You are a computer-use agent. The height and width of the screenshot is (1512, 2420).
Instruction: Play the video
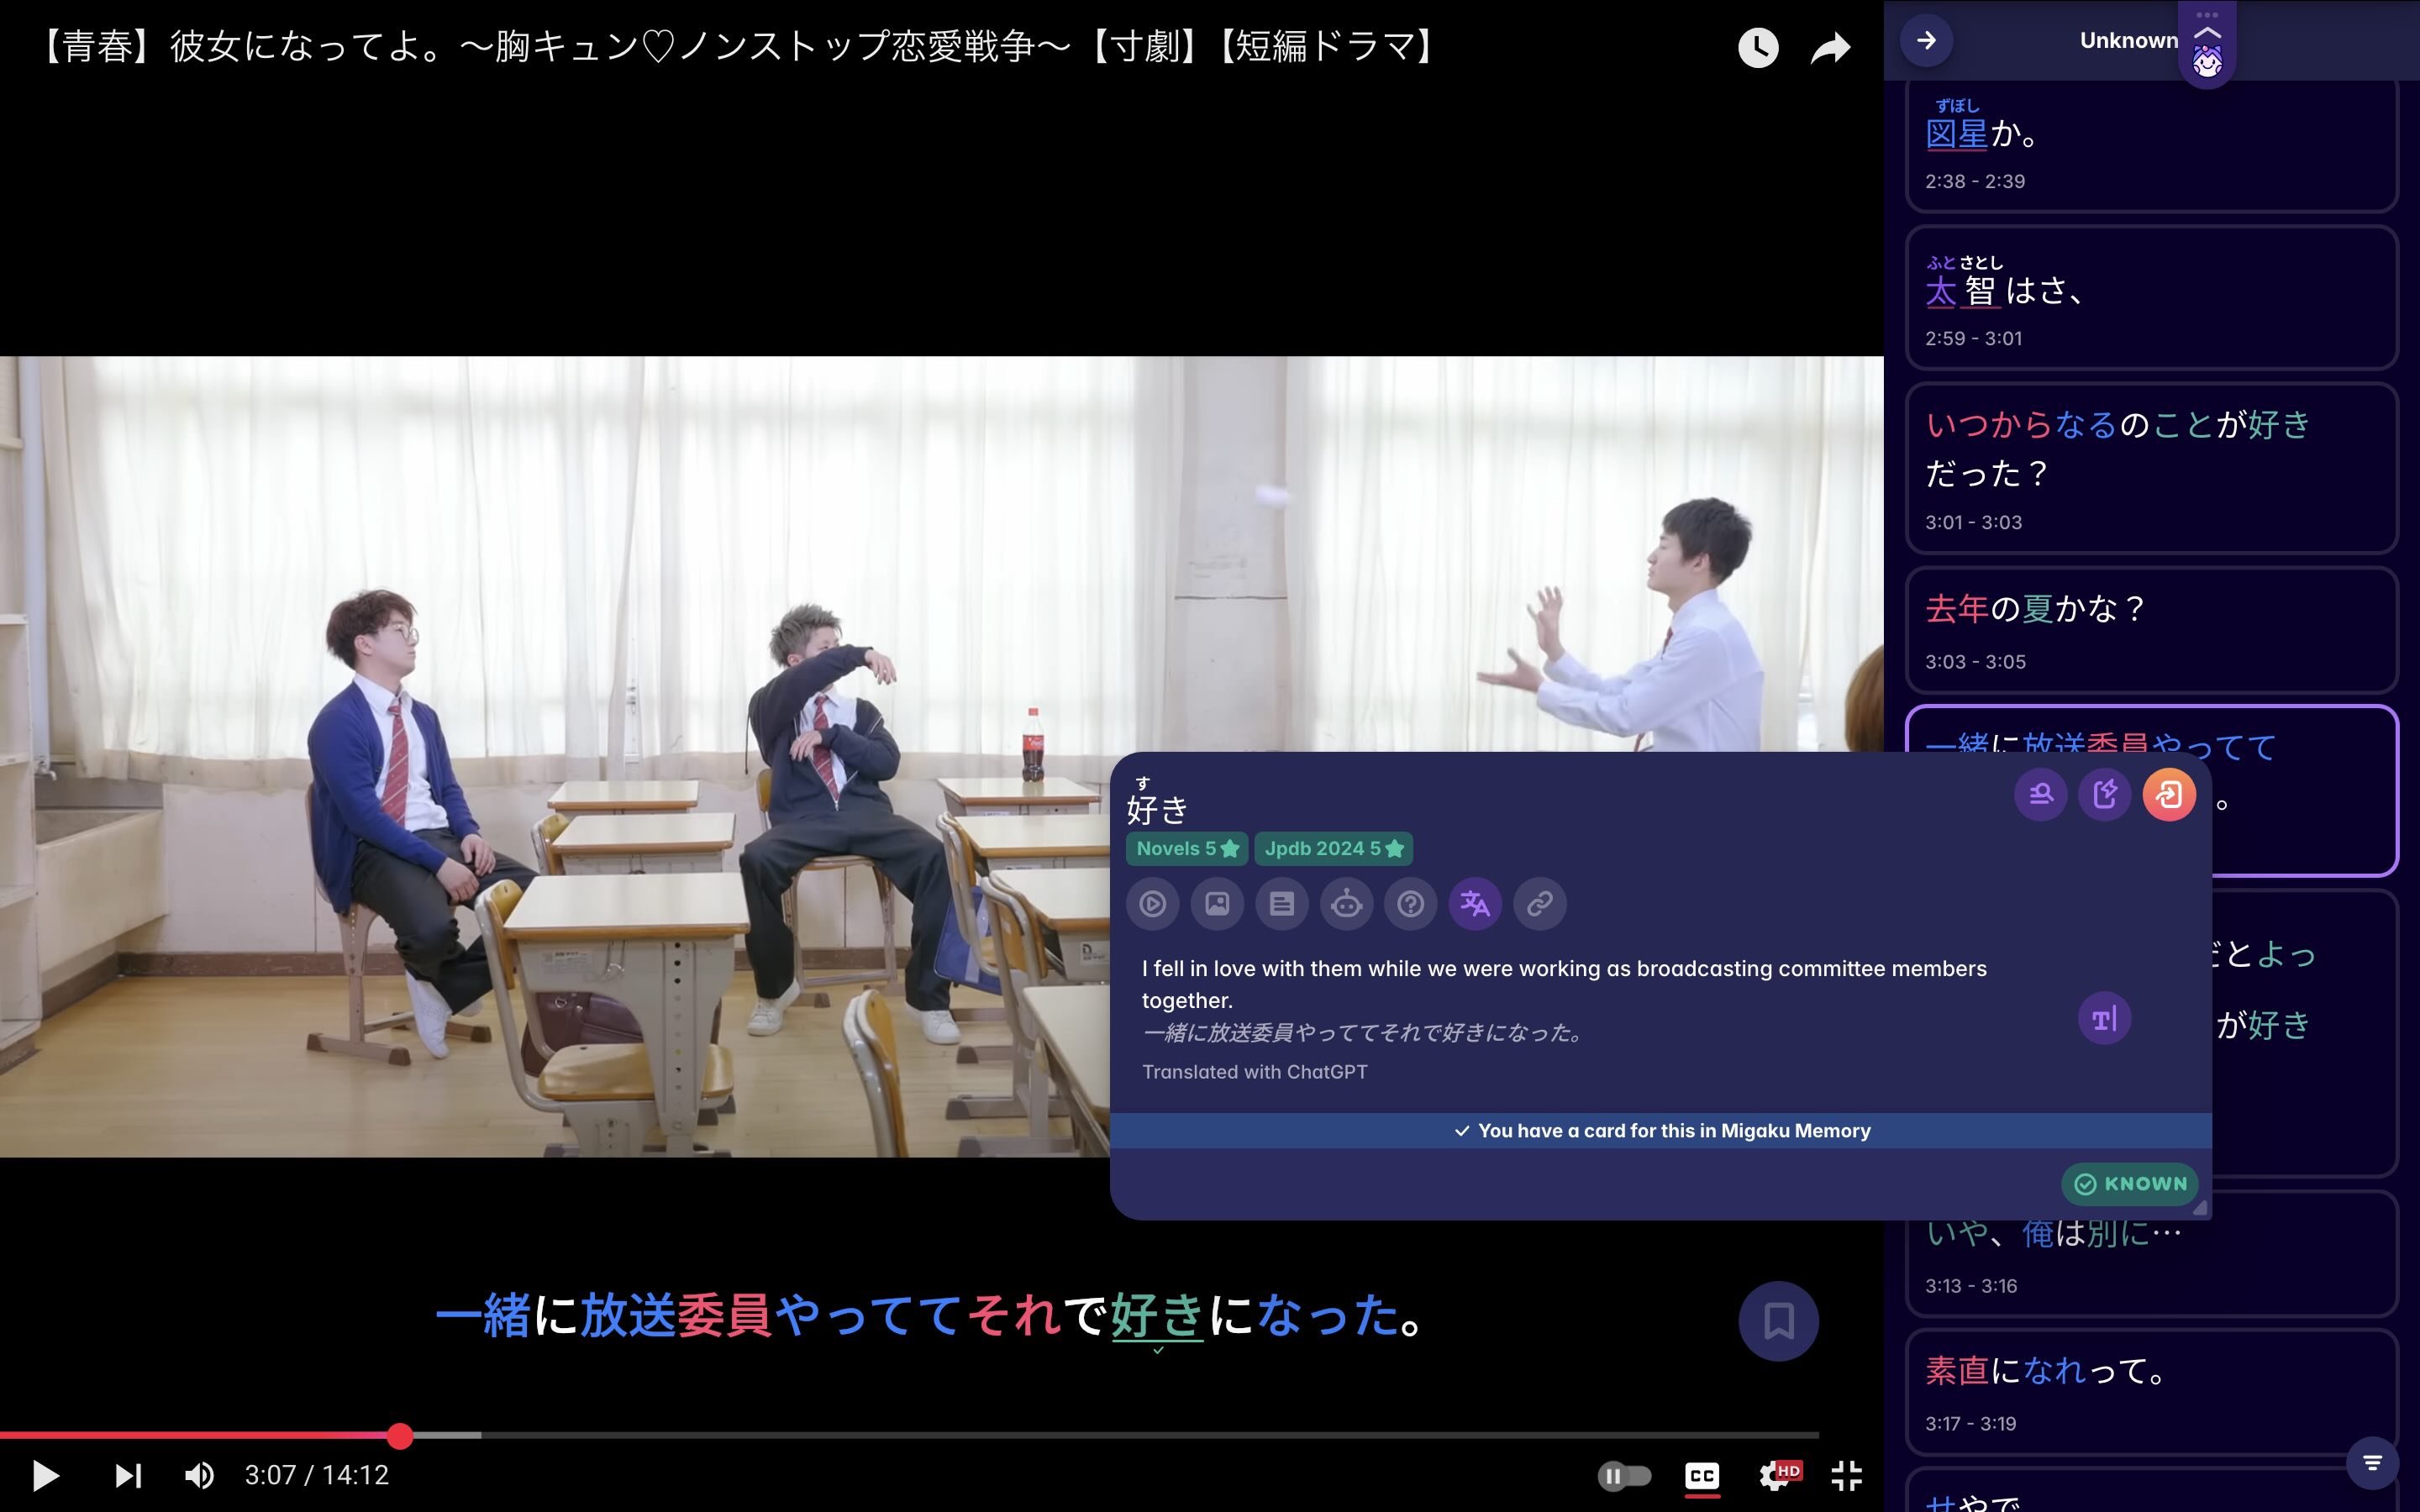pos(45,1475)
